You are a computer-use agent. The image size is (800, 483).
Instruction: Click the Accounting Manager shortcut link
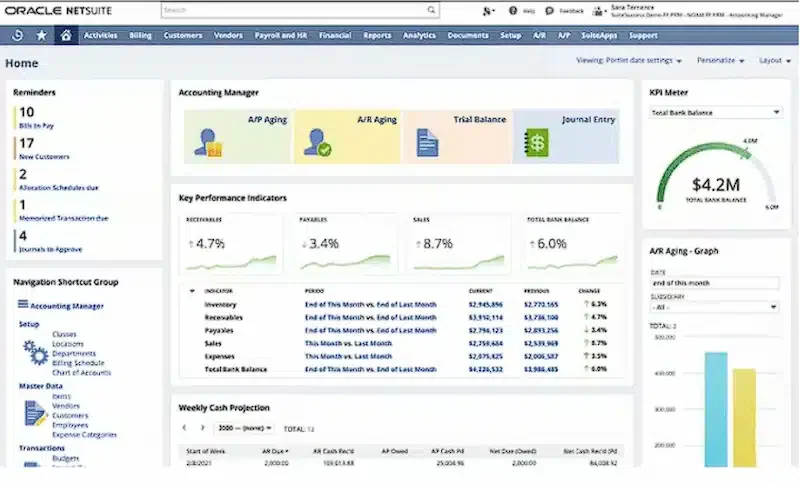[67, 306]
